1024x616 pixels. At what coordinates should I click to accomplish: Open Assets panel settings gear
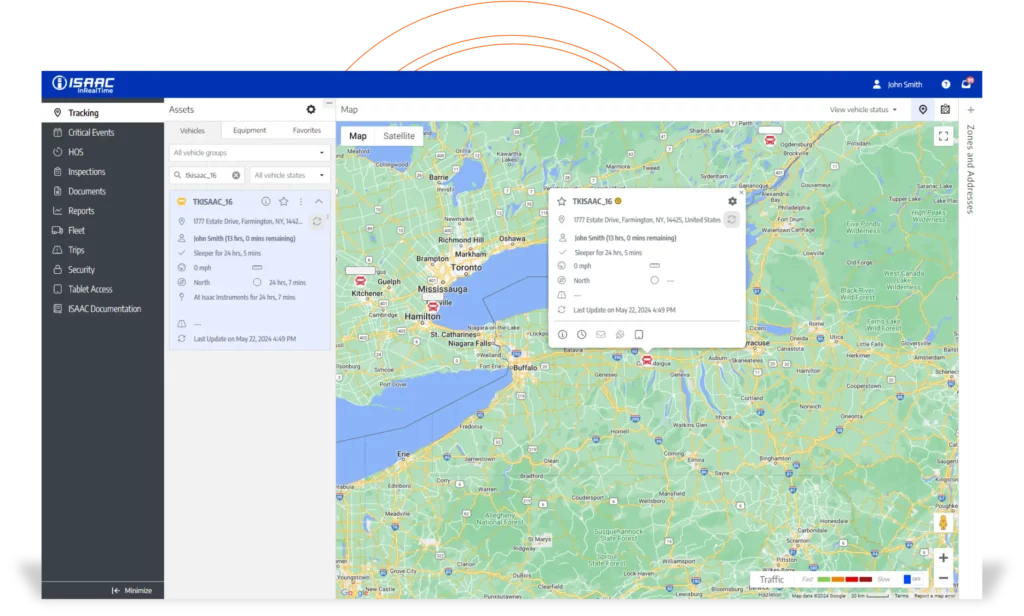(311, 110)
